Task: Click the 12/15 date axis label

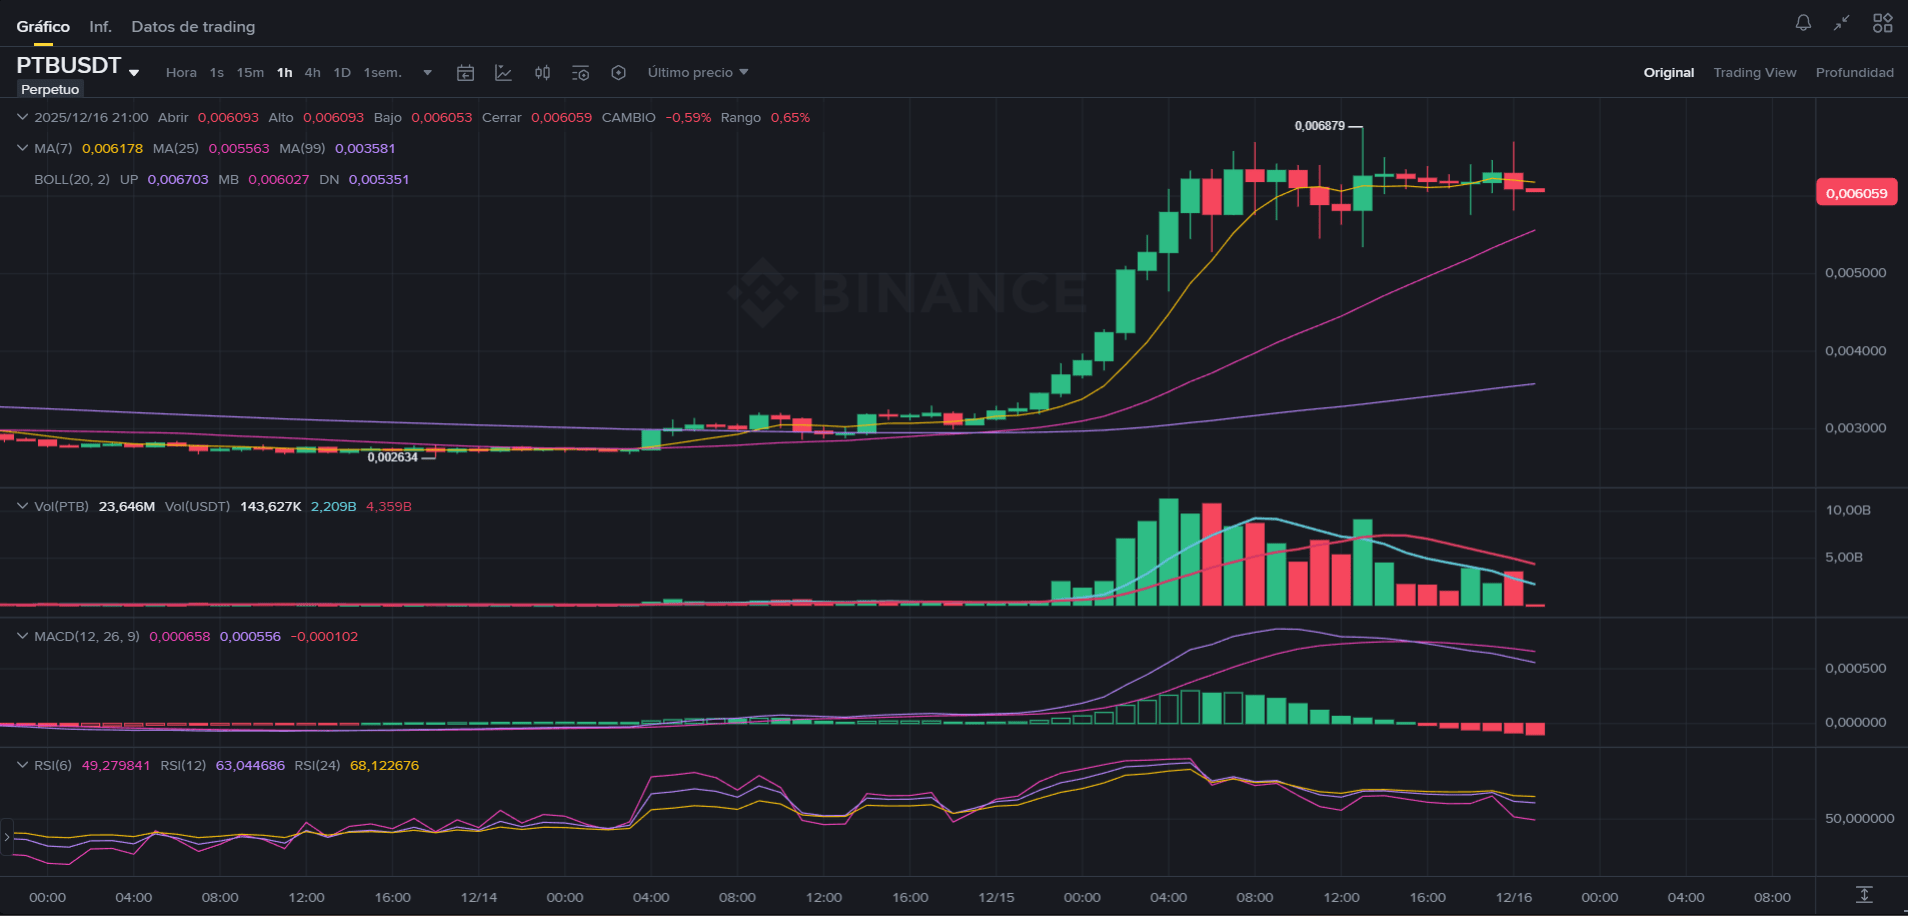Action: point(996,897)
